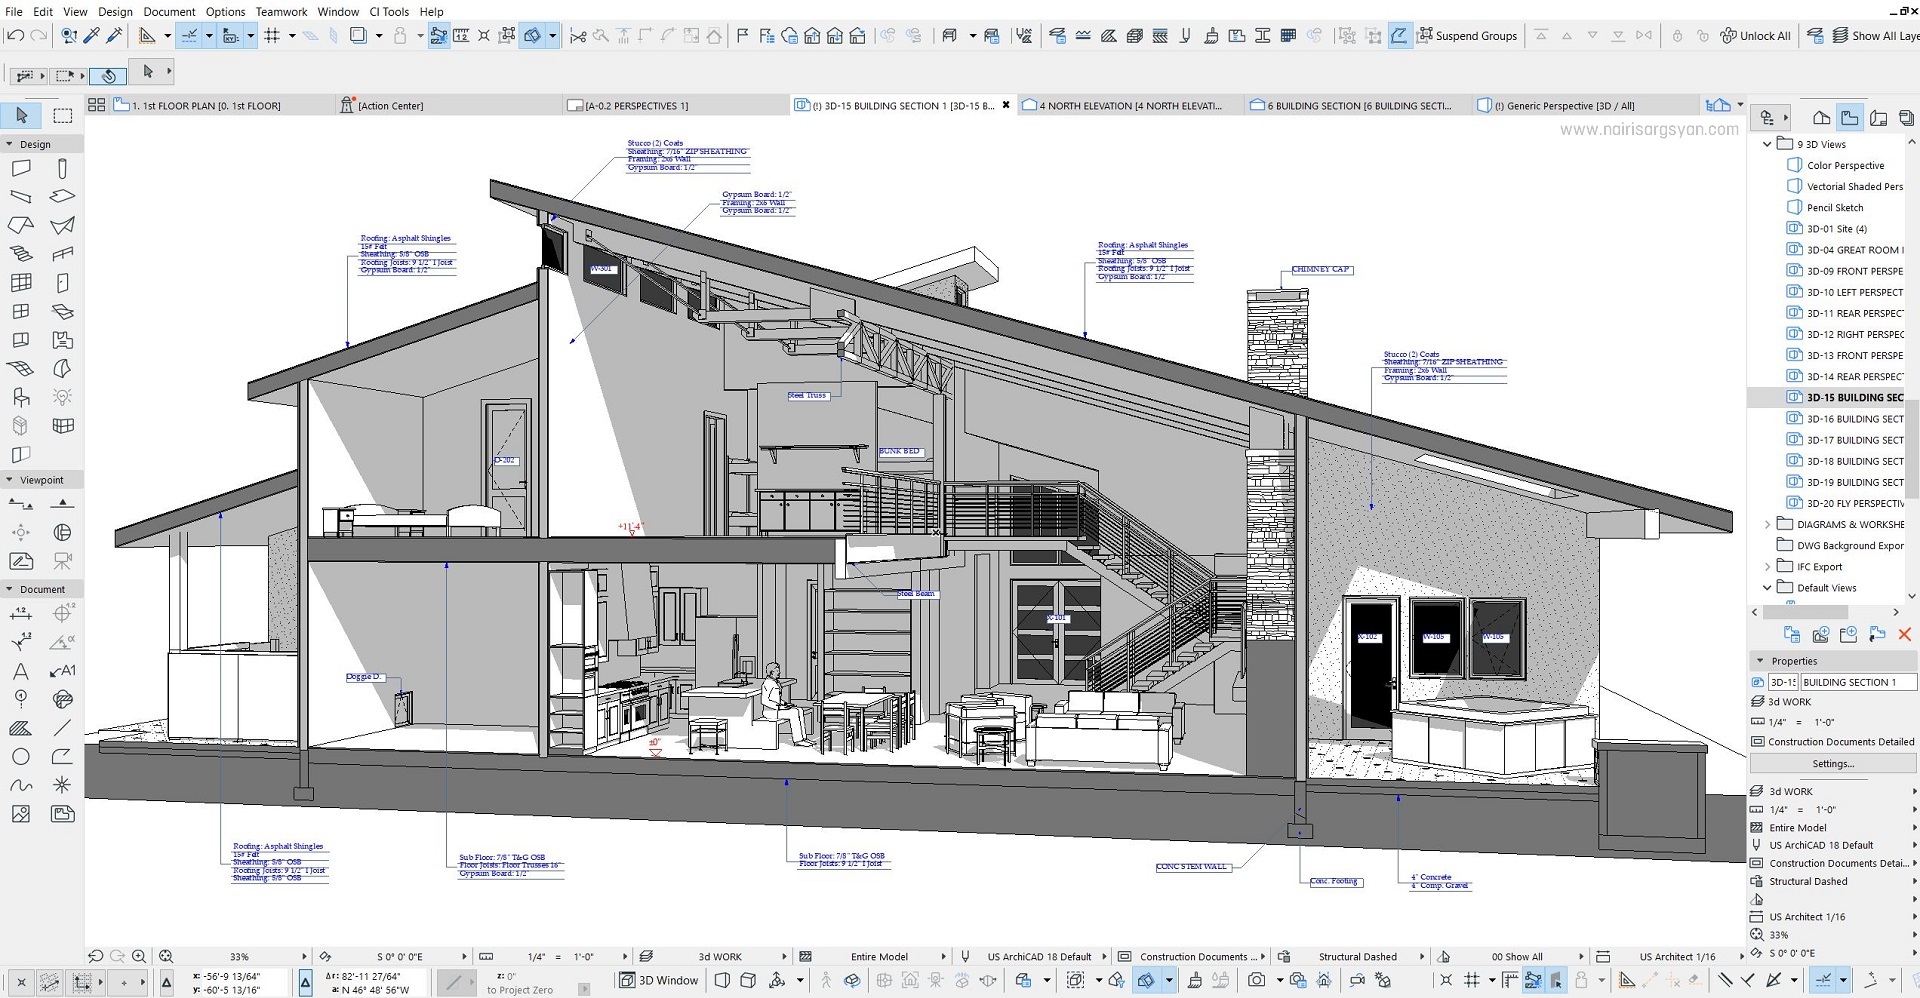Screen dimensions: 1920x998
Task: Open the Document menu
Action: 169,12
